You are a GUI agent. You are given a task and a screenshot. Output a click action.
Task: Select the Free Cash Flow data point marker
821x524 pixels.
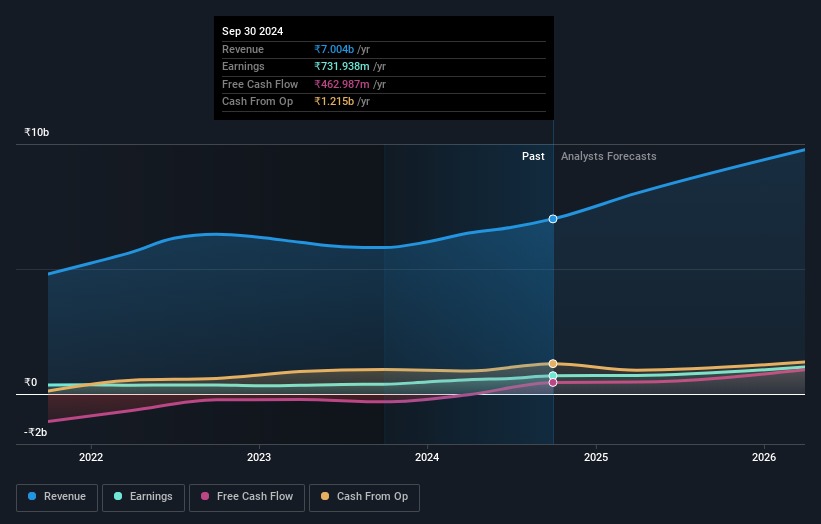[553, 383]
